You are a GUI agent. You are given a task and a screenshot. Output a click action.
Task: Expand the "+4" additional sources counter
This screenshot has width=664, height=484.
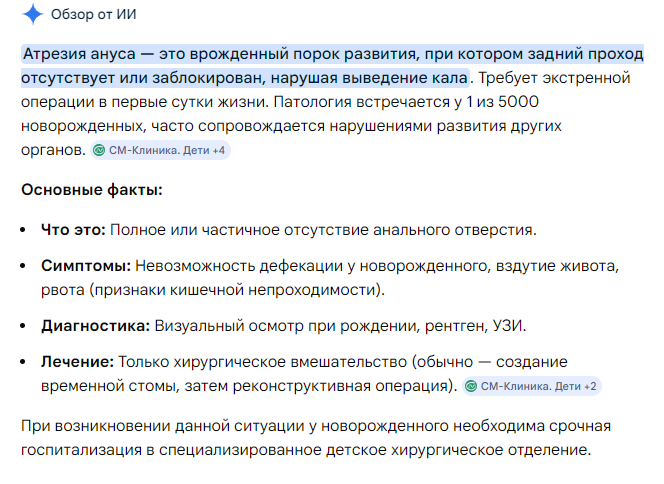tap(218, 150)
